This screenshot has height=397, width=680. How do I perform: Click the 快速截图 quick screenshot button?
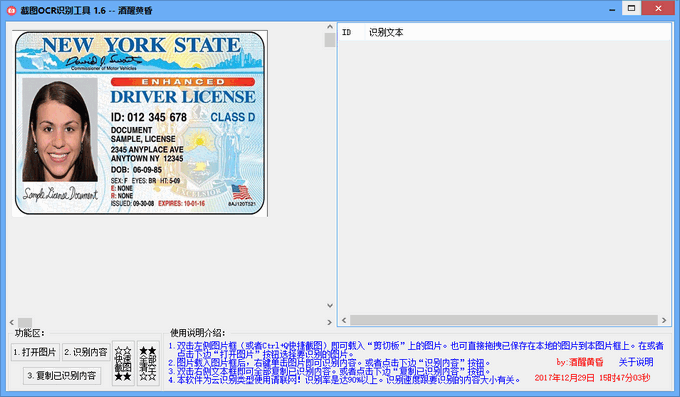123,364
